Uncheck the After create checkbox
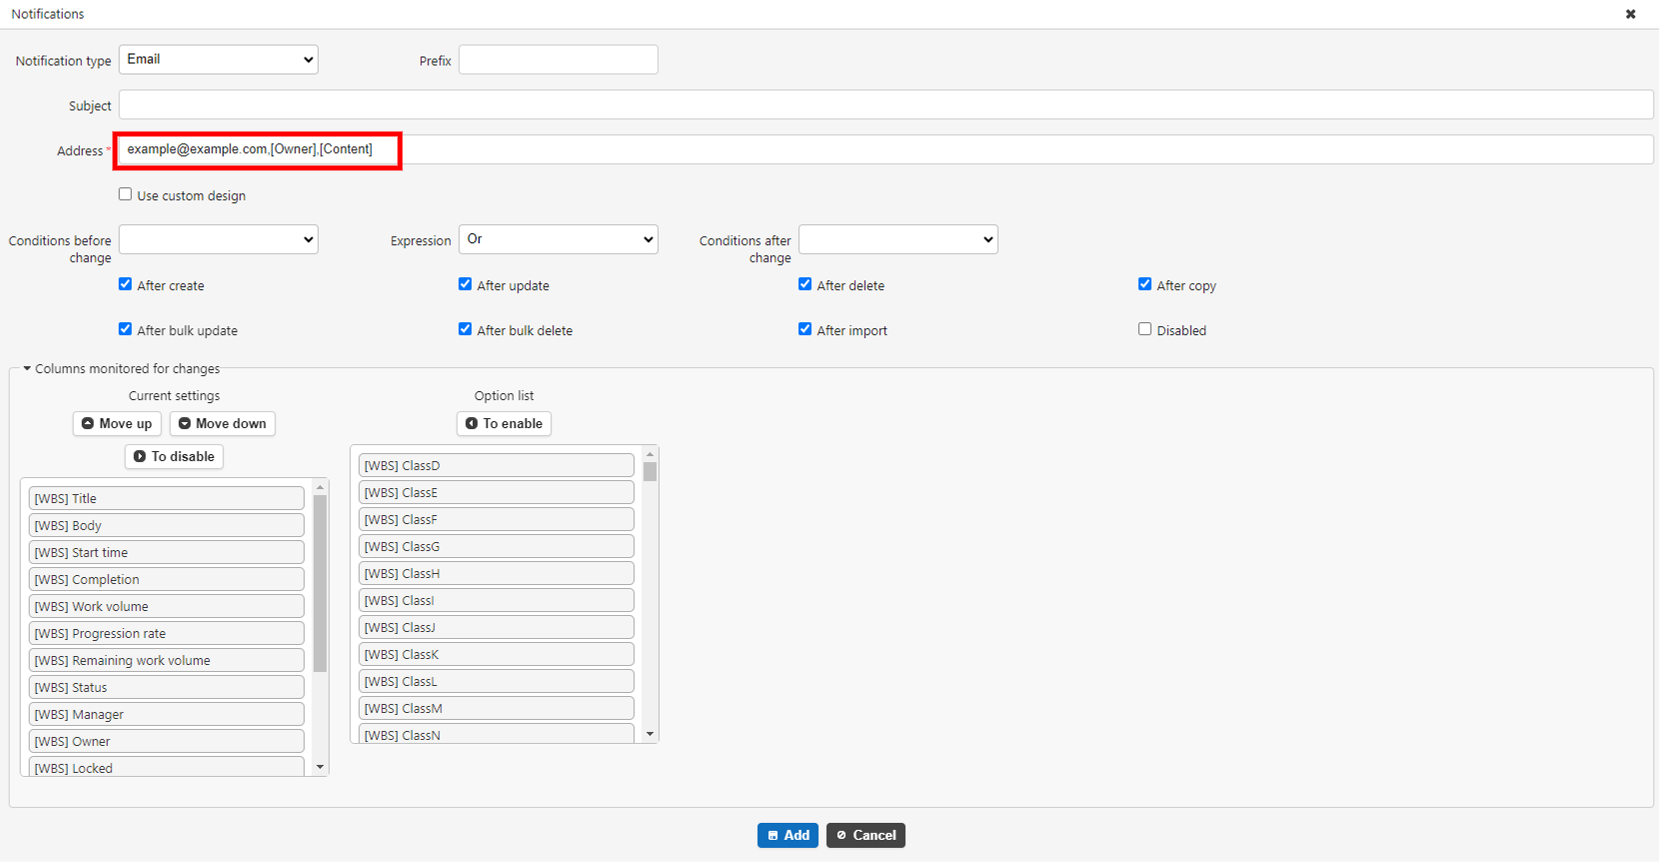The height and width of the screenshot is (862, 1659). point(125,284)
